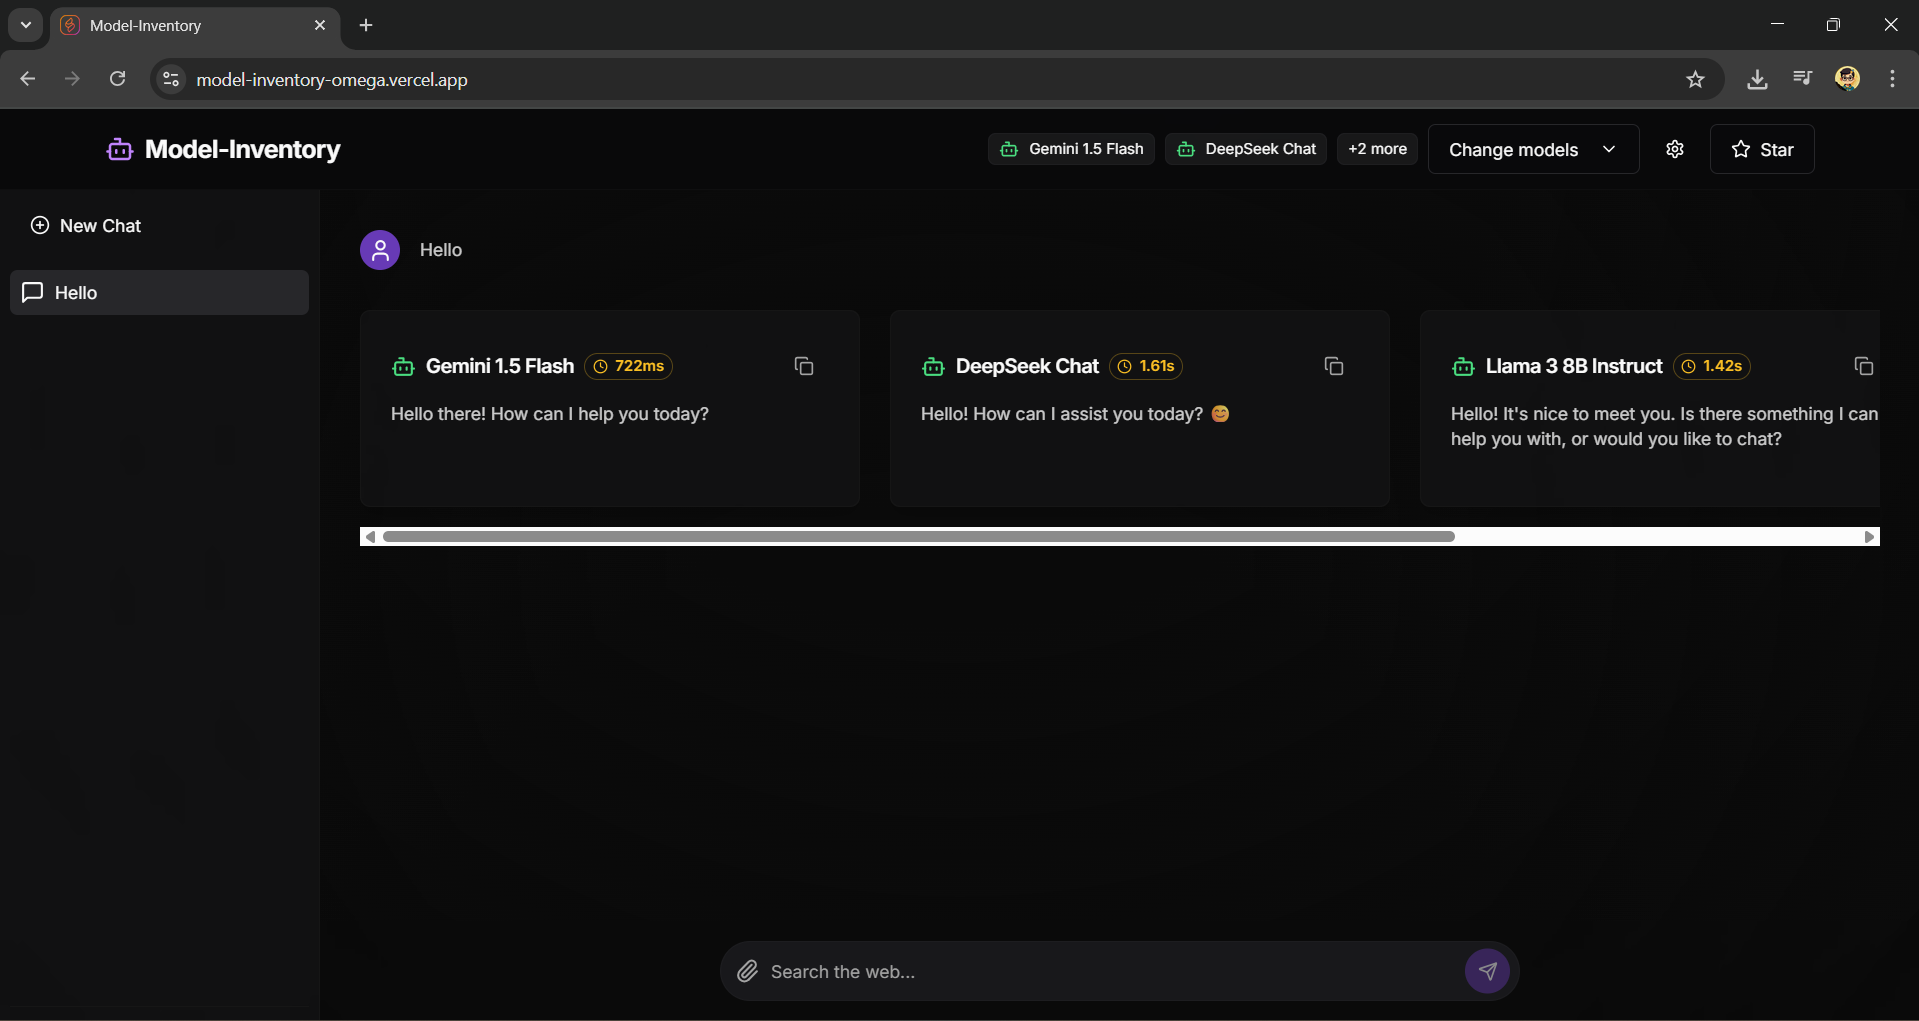Click the robot icon beside DeepSeek Chat card title
Screen dimensions: 1919x1021
click(x=933, y=367)
